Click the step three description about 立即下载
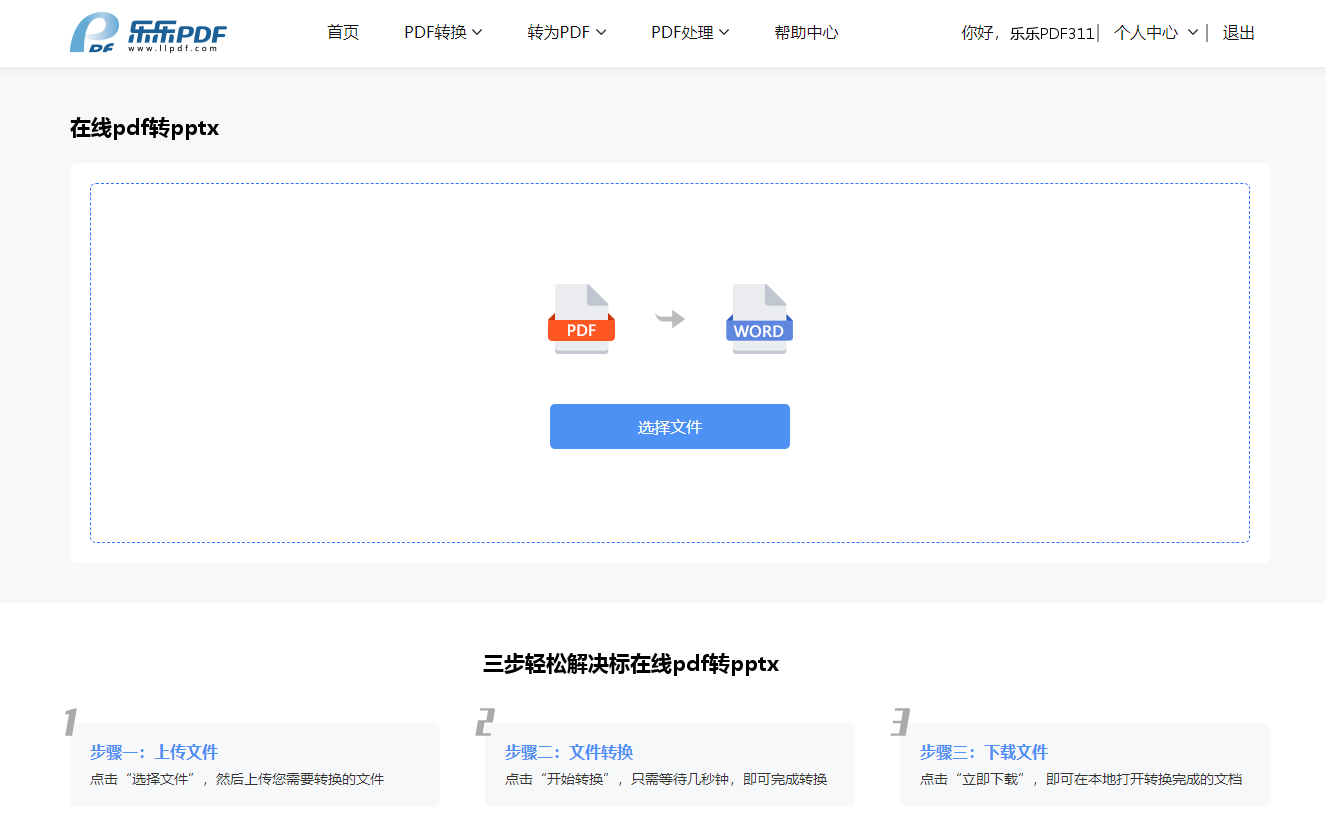The height and width of the screenshot is (833, 1326). (1081, 779)
